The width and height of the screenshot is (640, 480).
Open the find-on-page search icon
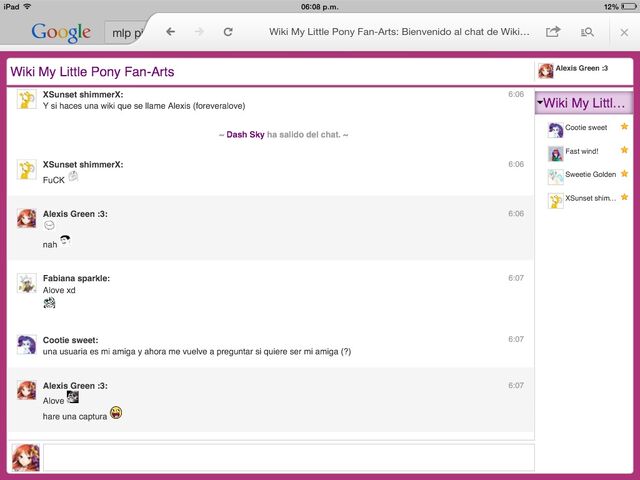(587, 32)
